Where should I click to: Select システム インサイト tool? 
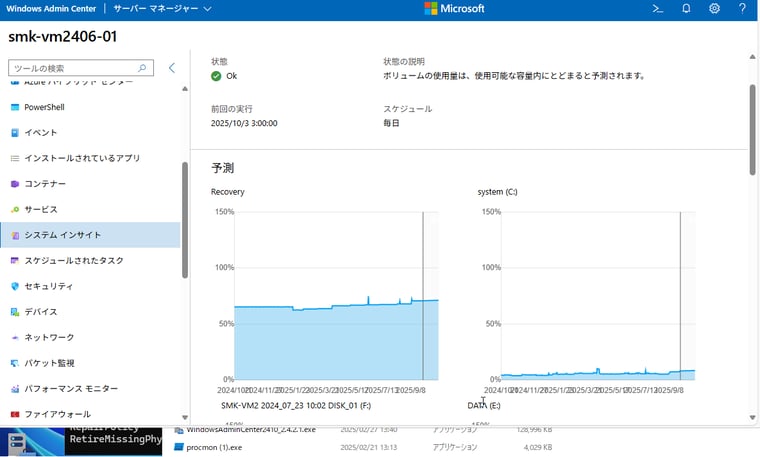[x=90, y=235]
